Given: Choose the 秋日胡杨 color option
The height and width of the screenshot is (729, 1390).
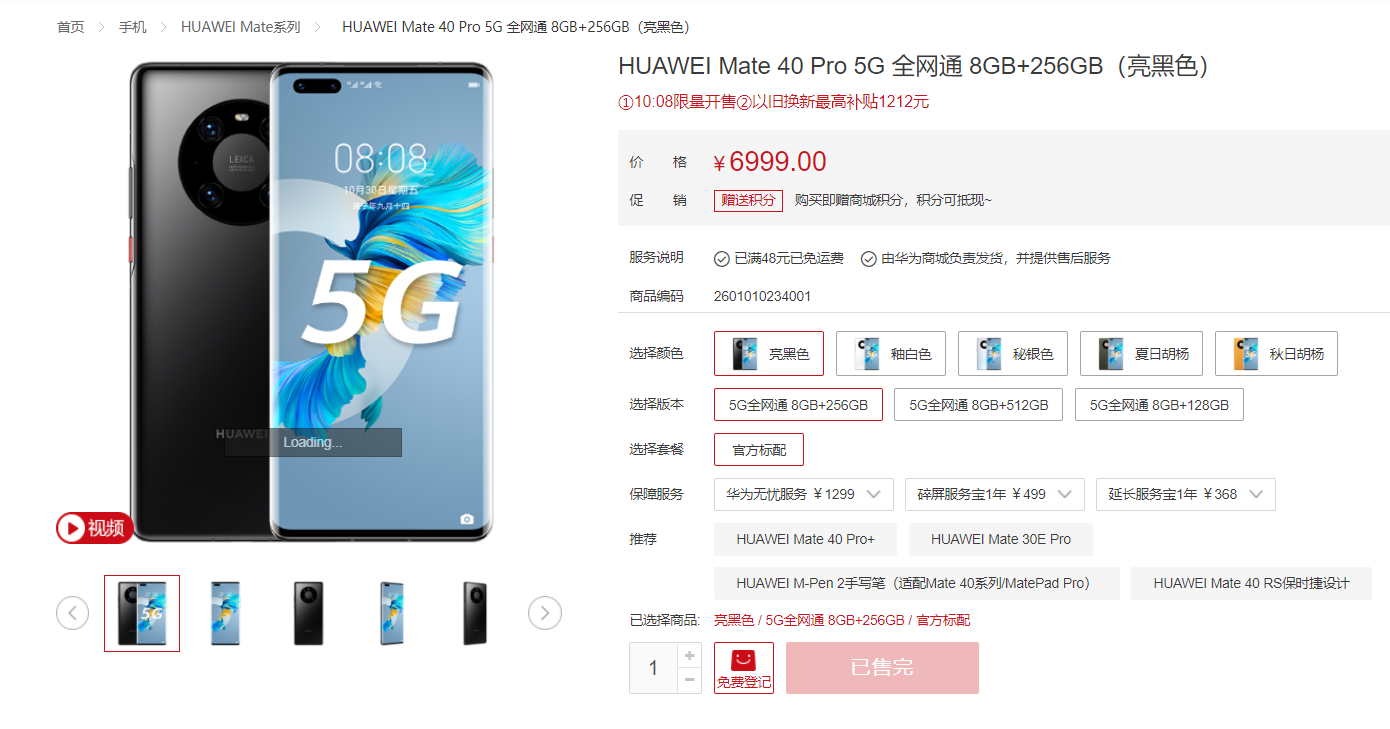Looking at the screenshot, I should click(1276, 354).
